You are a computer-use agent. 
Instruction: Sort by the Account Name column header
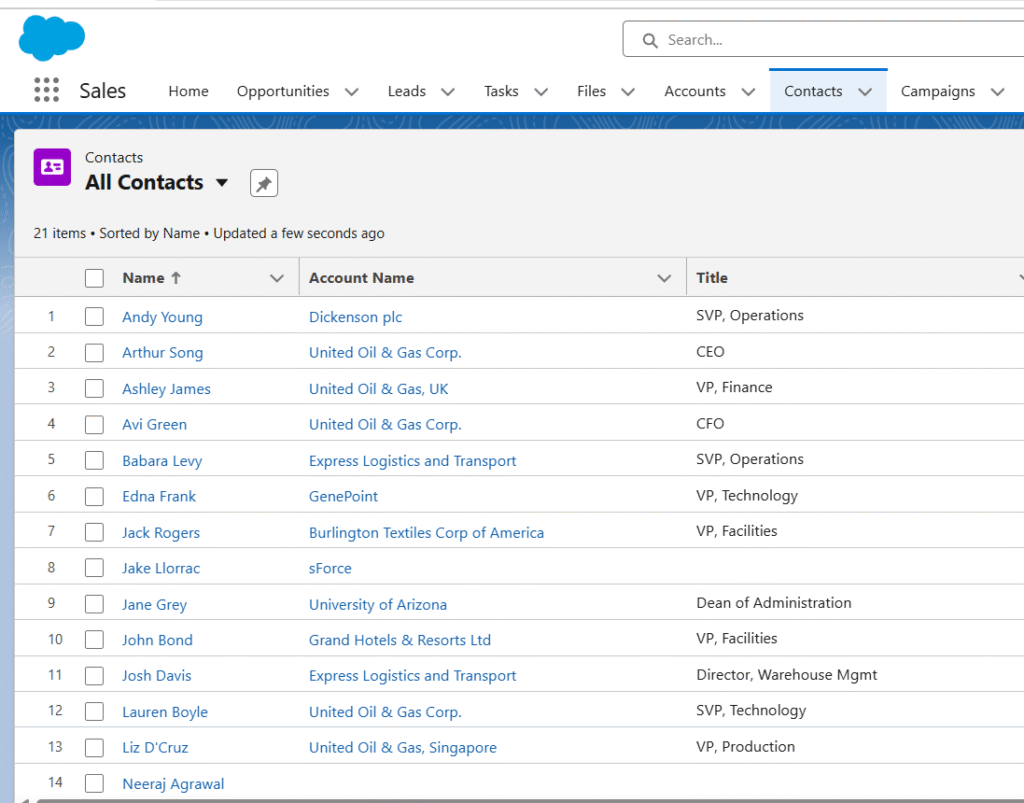362,278
